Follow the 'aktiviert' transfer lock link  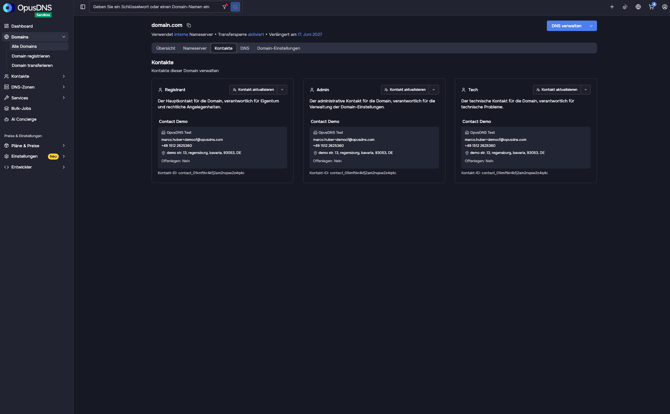click(256, 34)
